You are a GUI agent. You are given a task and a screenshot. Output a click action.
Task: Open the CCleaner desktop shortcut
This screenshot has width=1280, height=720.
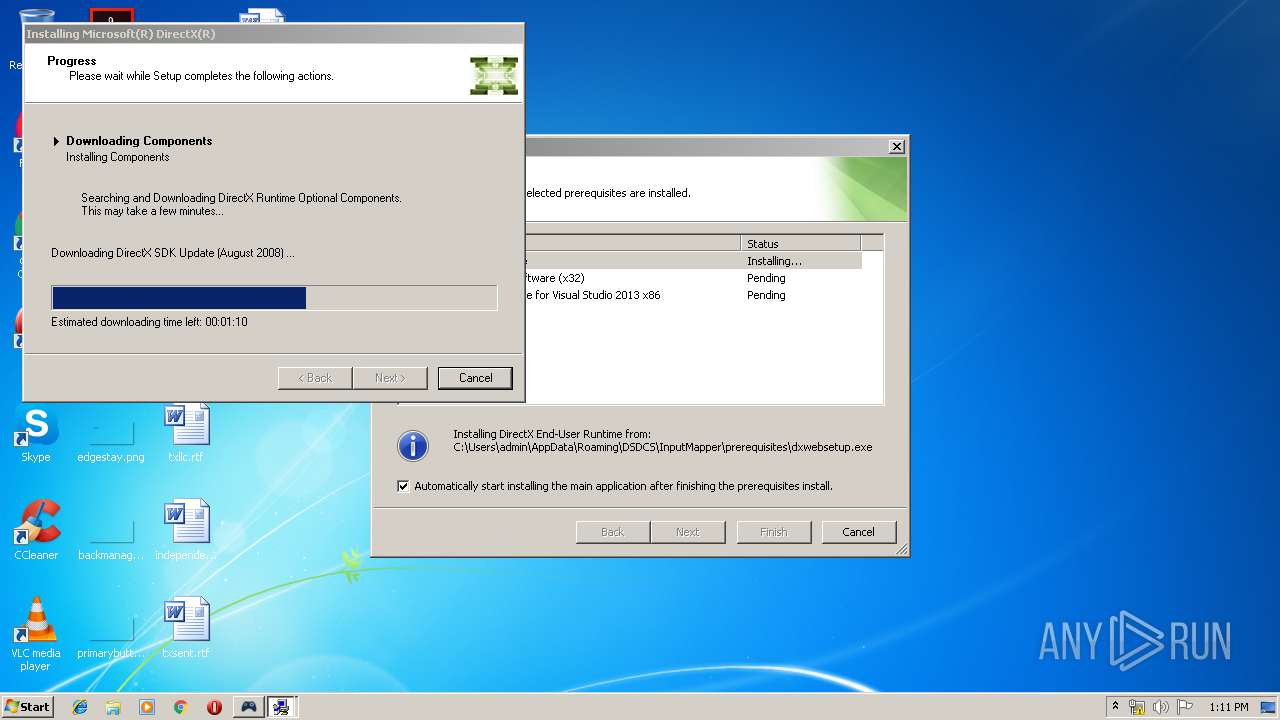(36, 531)
